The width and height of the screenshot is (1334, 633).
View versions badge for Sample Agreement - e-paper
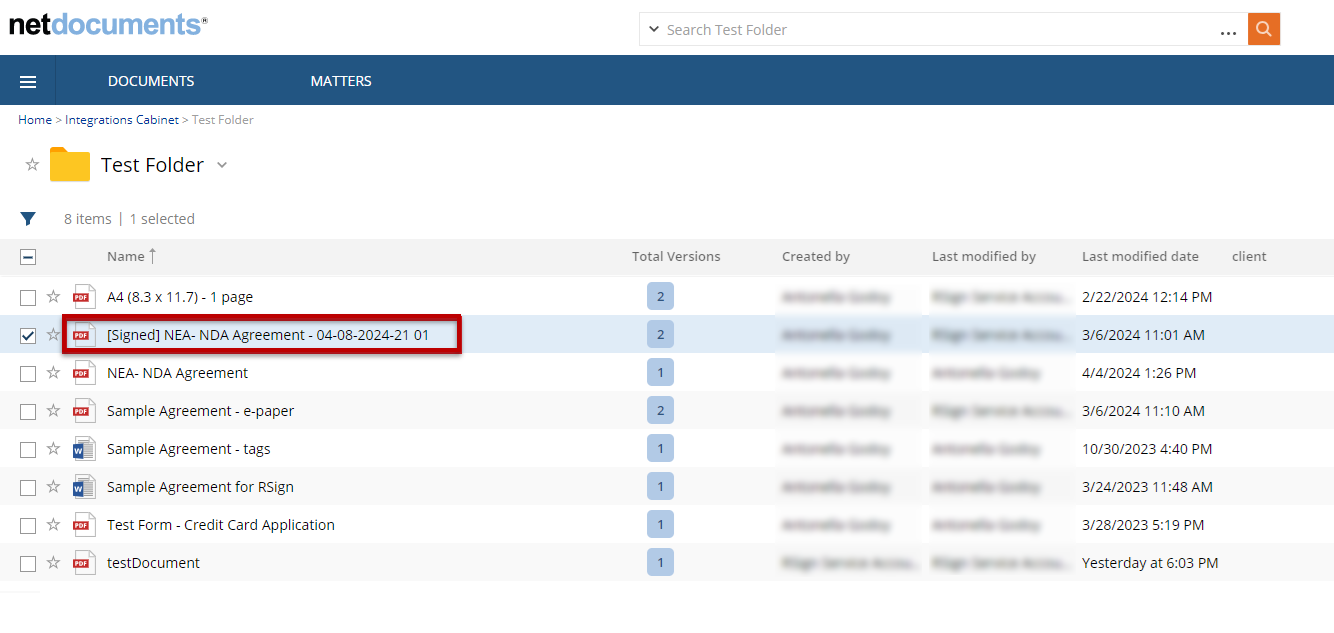(660, 410)
